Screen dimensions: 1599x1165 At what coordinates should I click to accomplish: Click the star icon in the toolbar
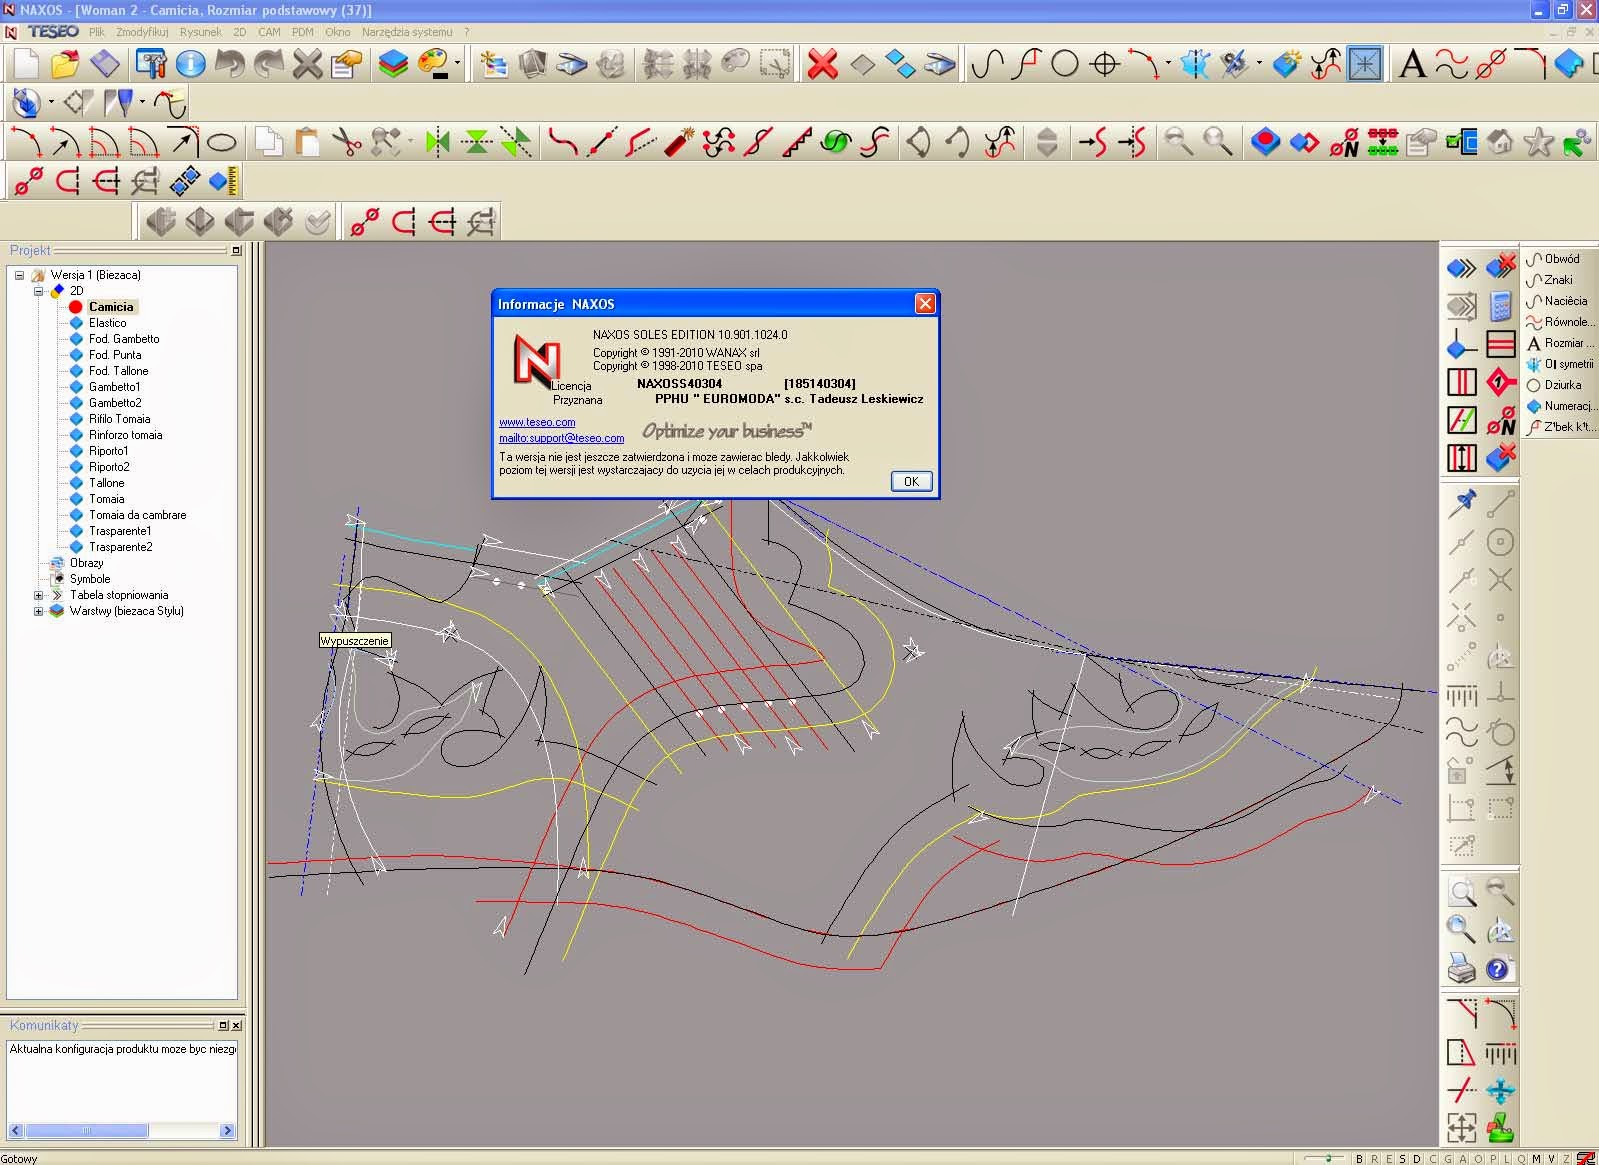1538,143
